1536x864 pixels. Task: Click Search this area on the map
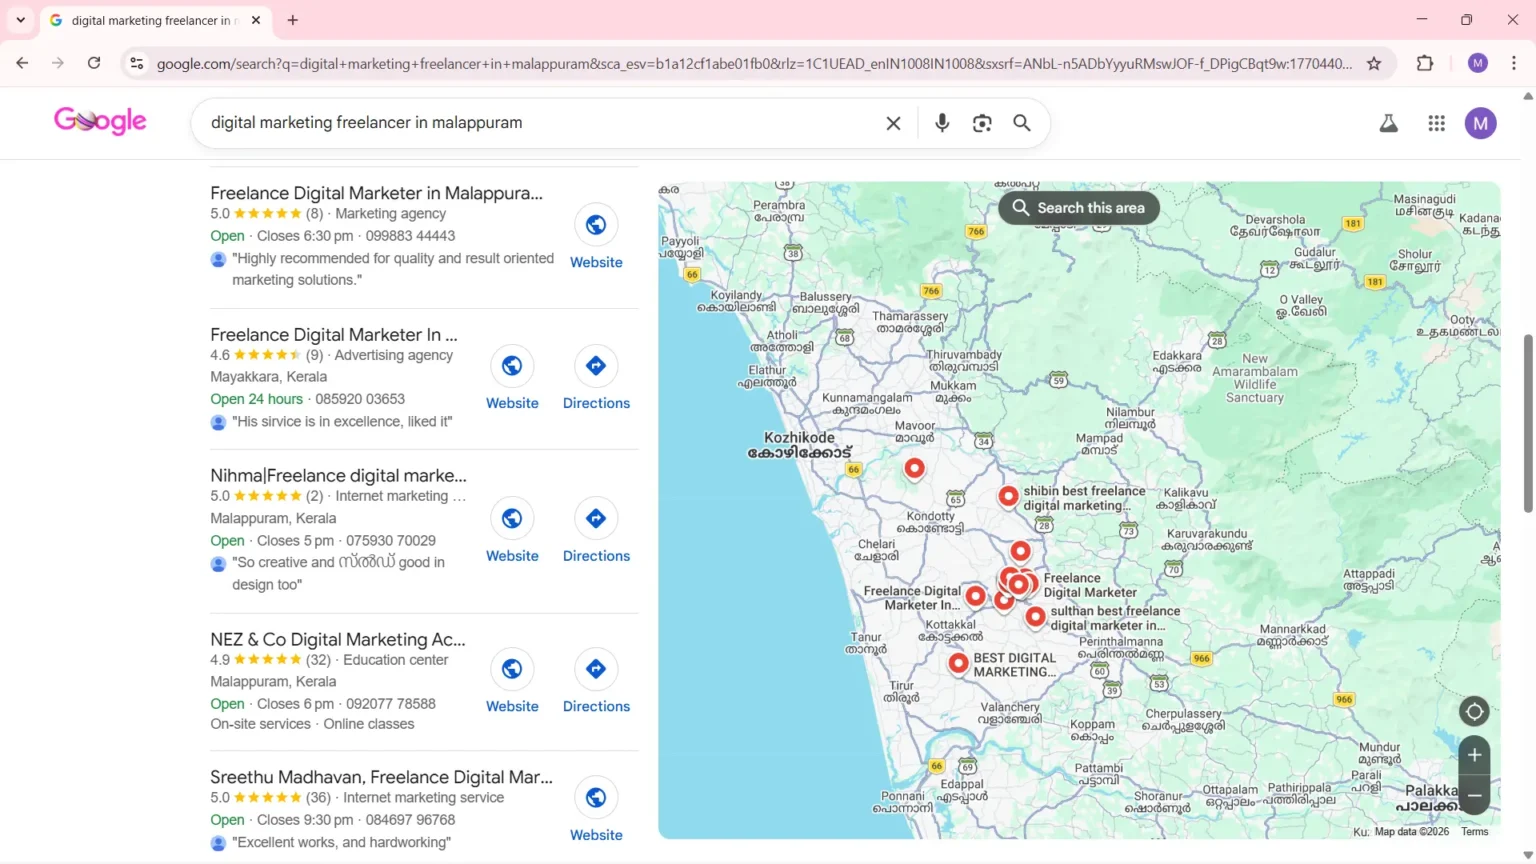pos(1078,207)
